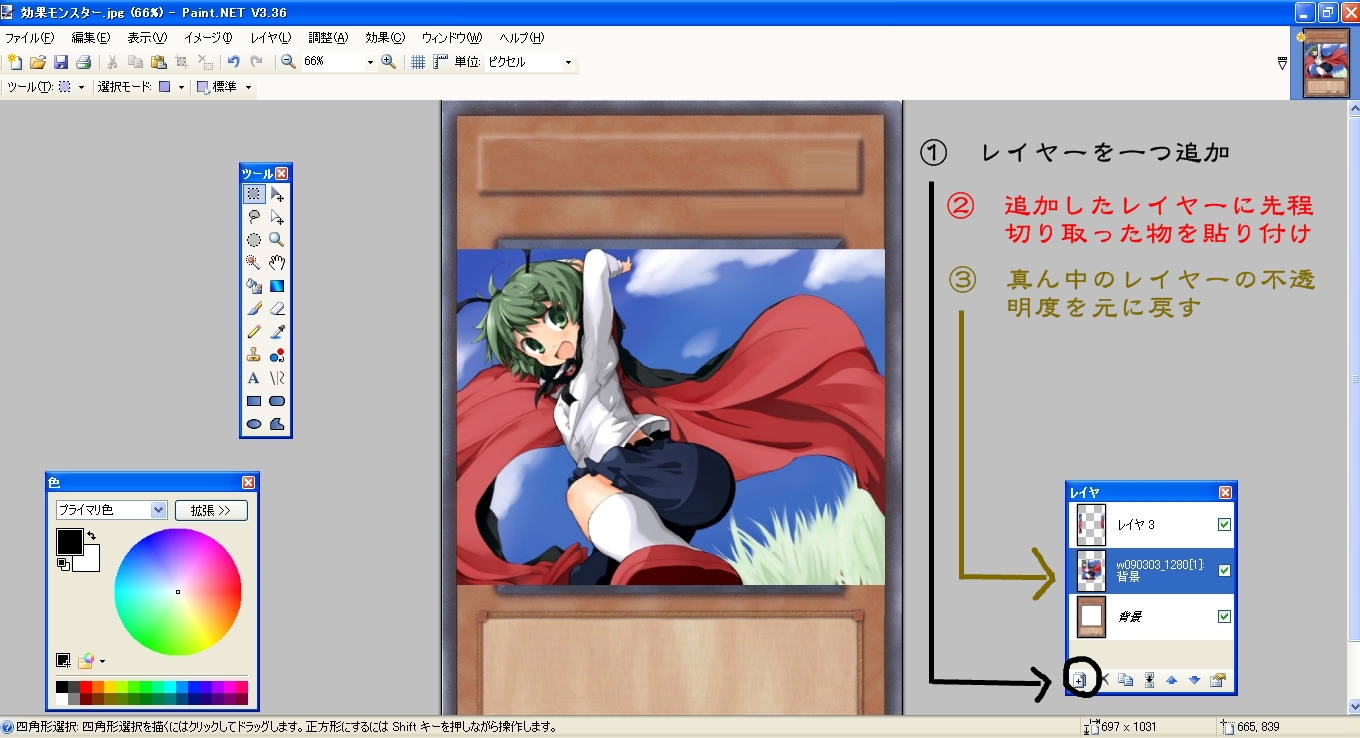
Task: Open the 標準 flood mode dropdown
Action: [x=248, y=87]
